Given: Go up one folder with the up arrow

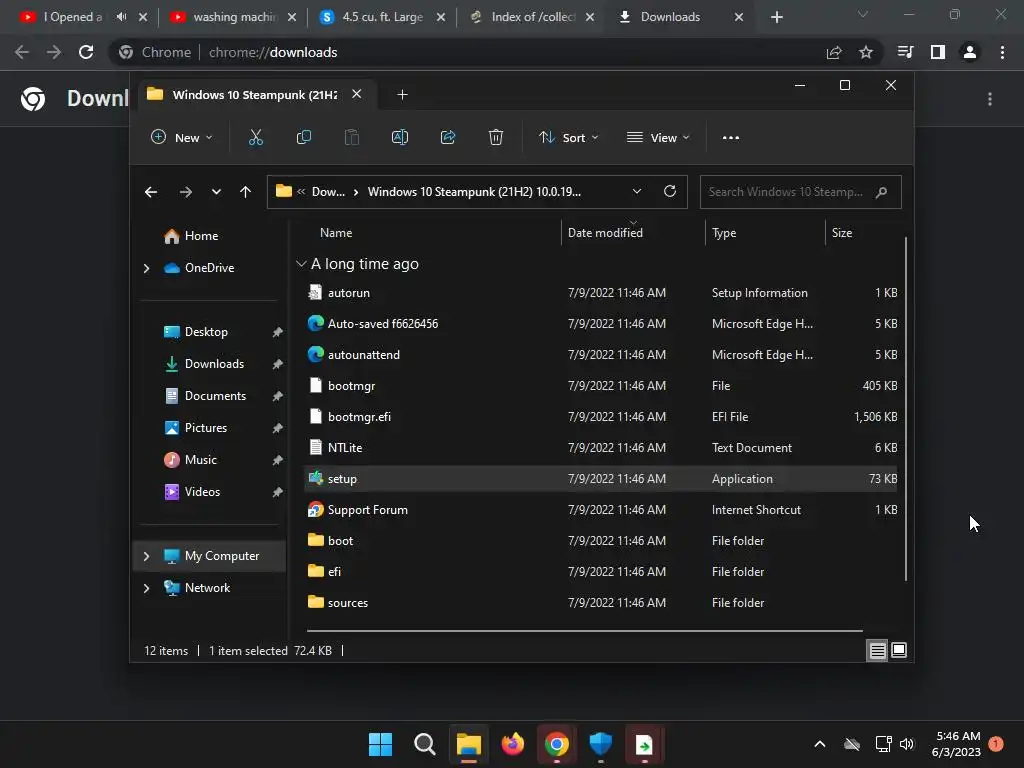Looking at the screenshot, I should click(x=246, y=192).
